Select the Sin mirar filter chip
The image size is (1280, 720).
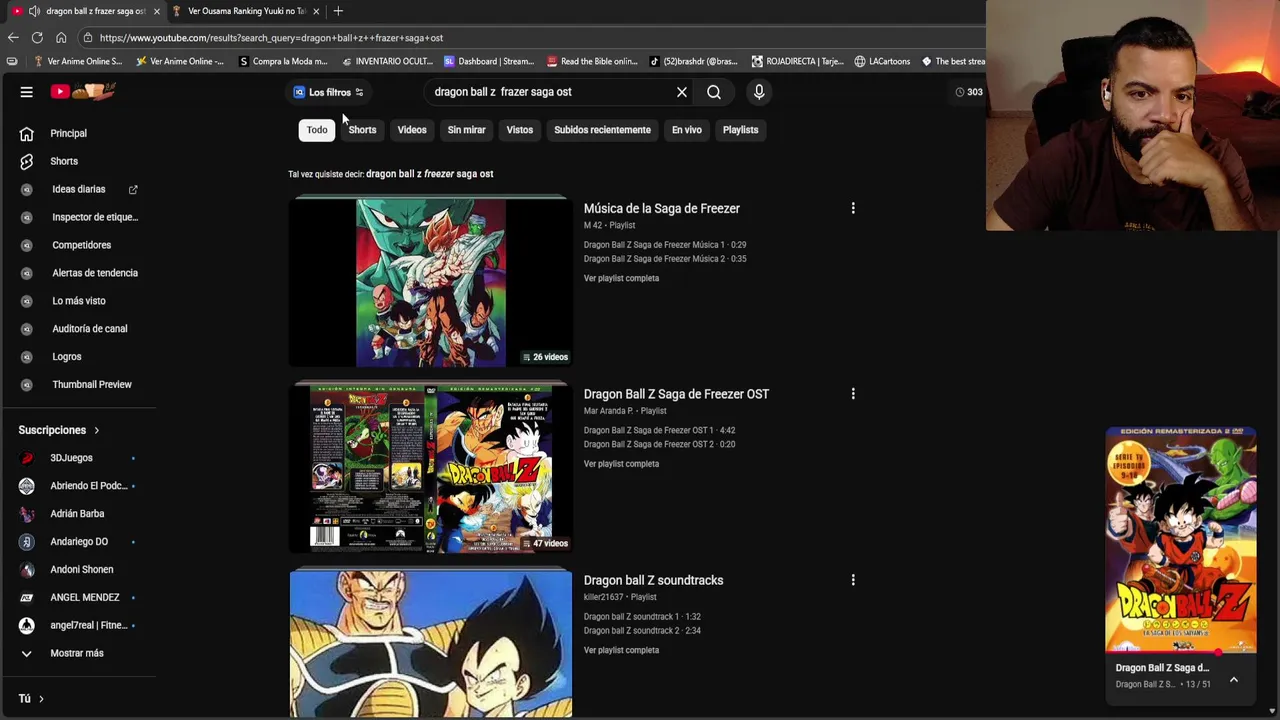(466, 130)
